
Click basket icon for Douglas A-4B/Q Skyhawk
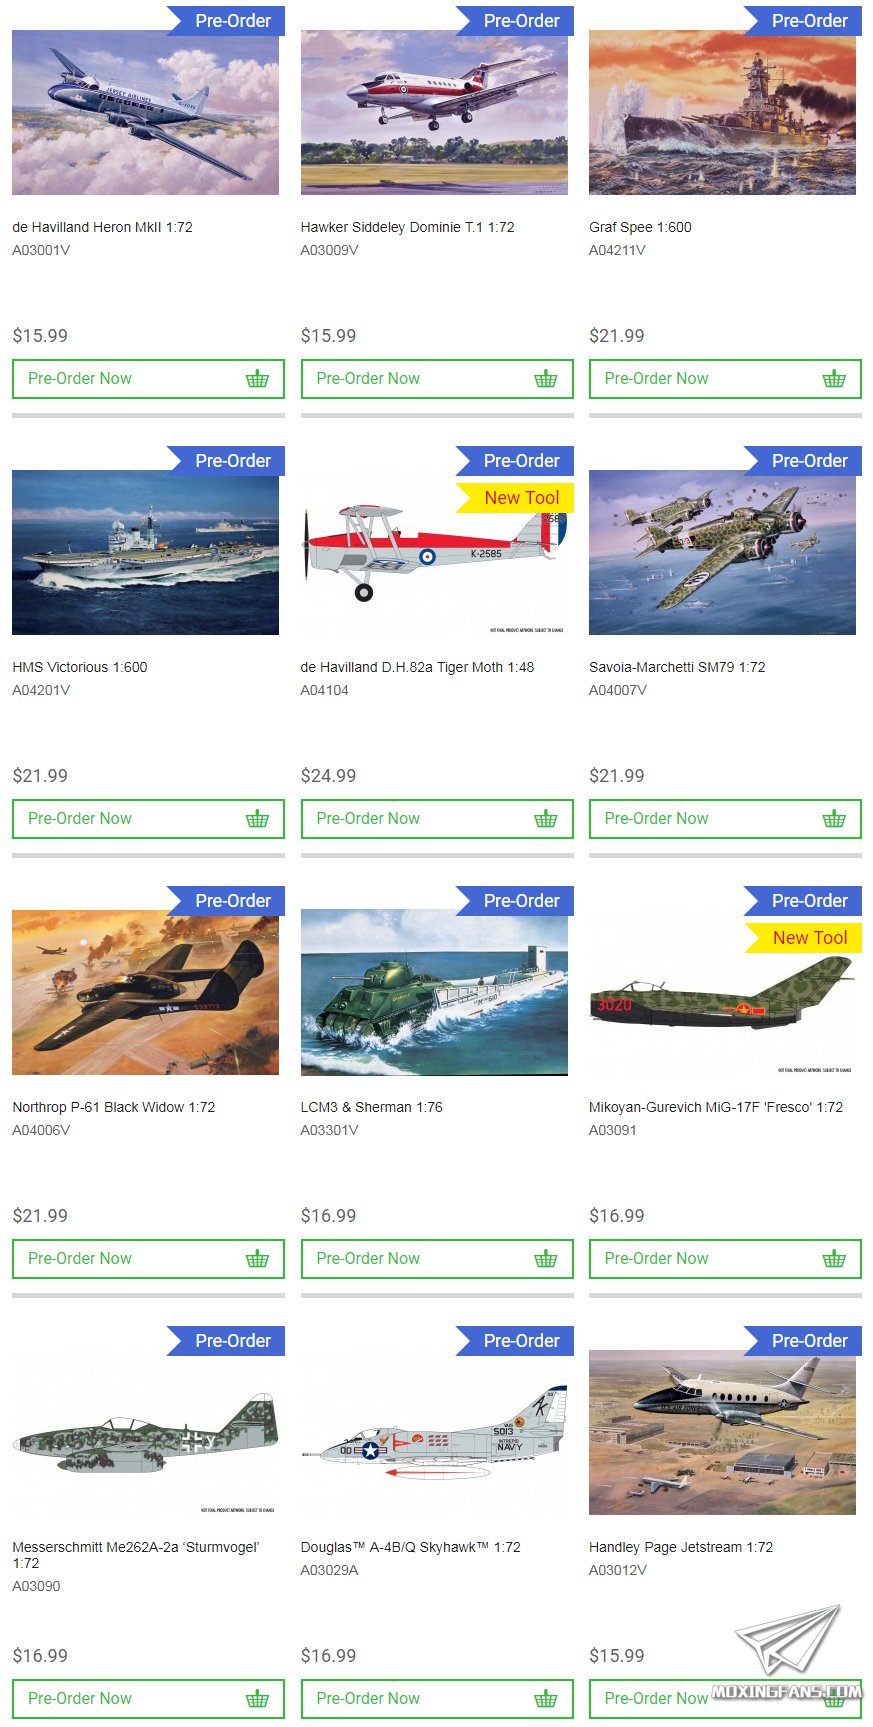[545, 1698]
